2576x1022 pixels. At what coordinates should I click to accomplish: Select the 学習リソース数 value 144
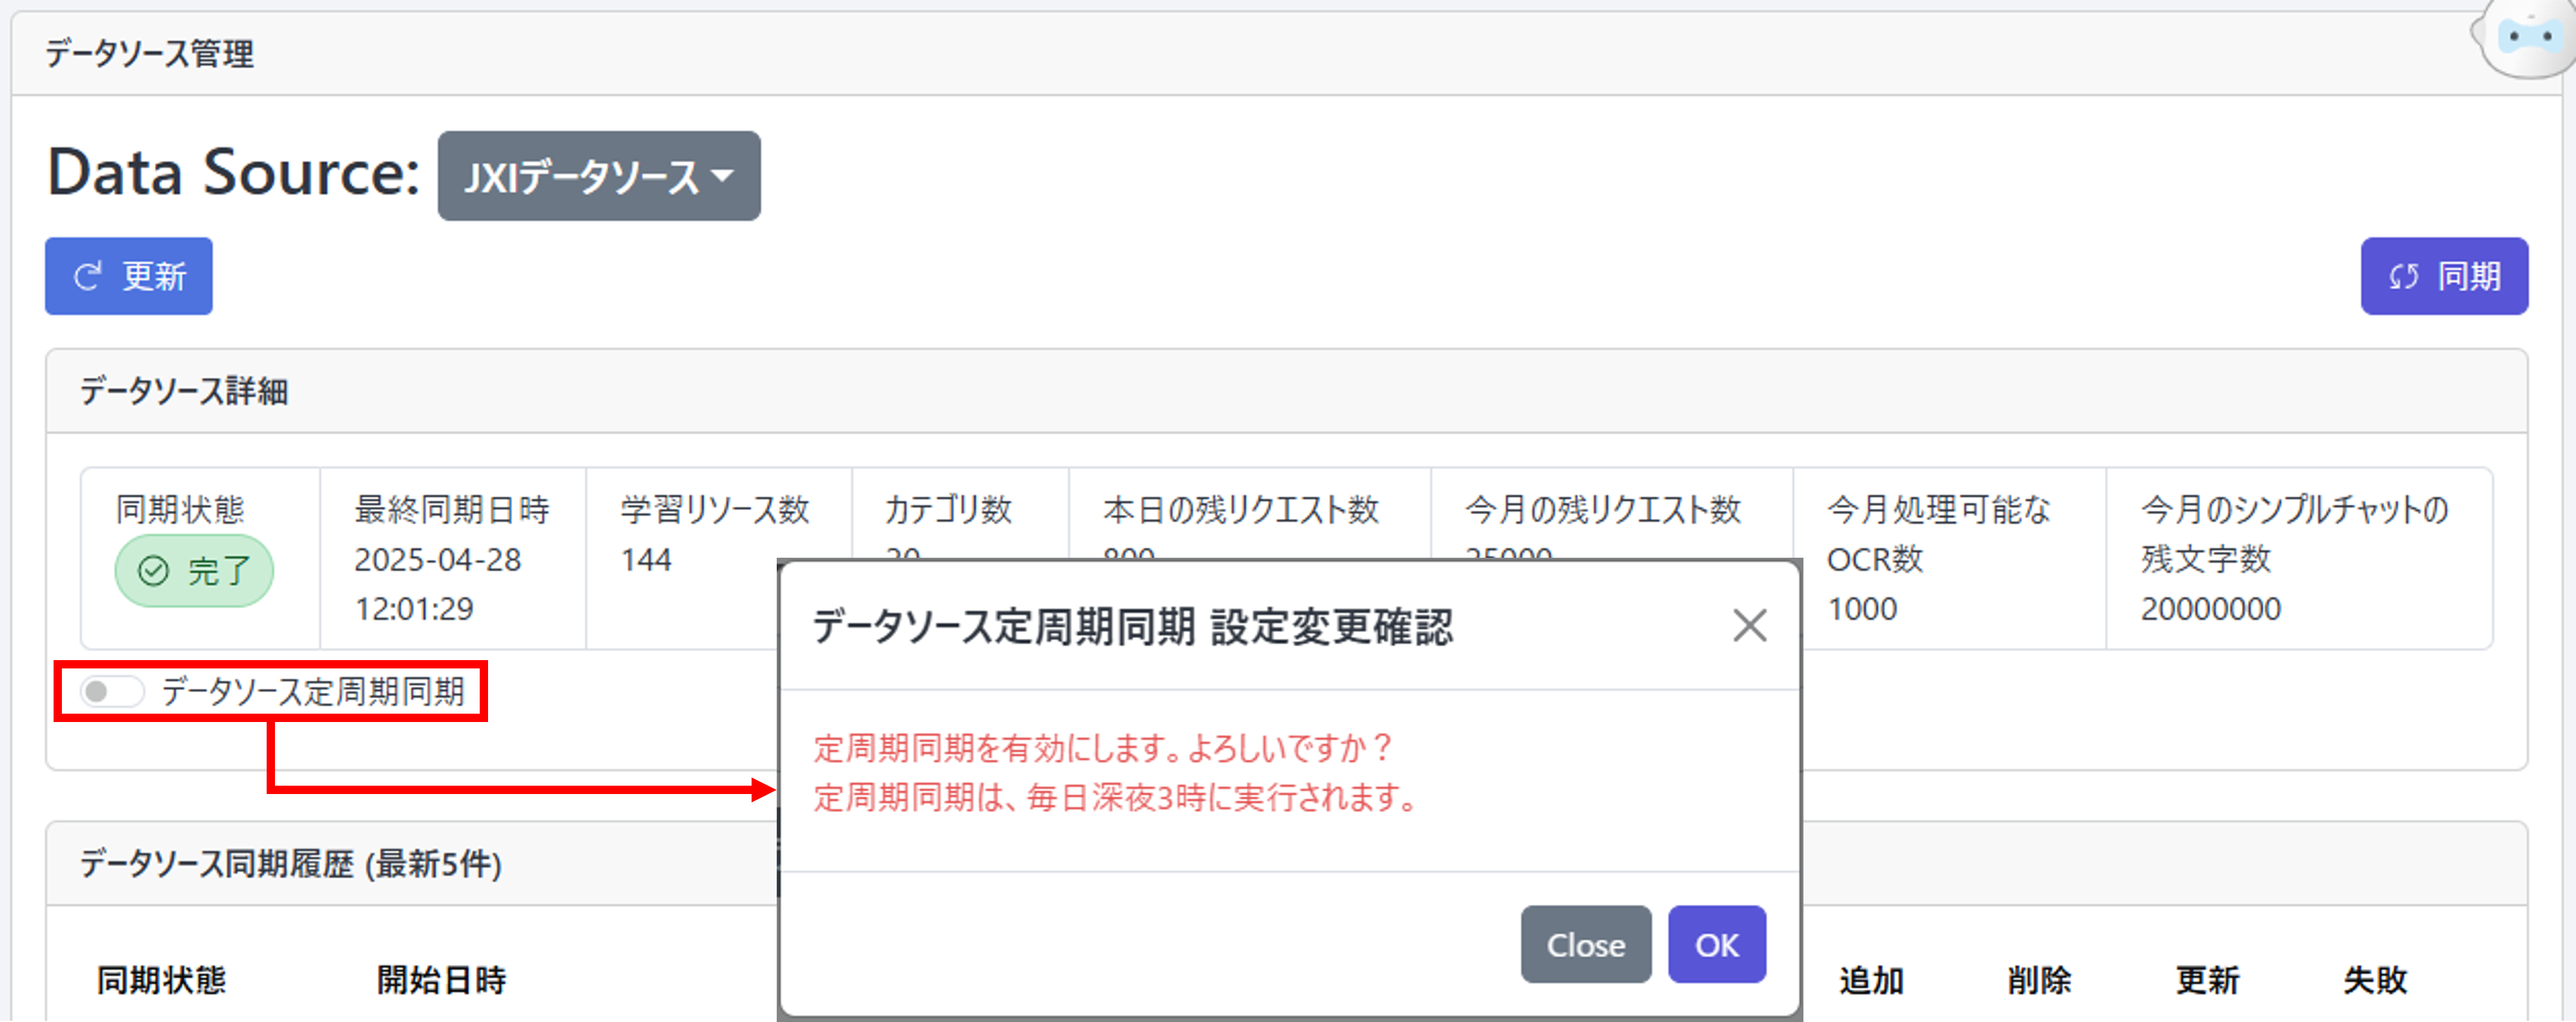click(647, 560)
